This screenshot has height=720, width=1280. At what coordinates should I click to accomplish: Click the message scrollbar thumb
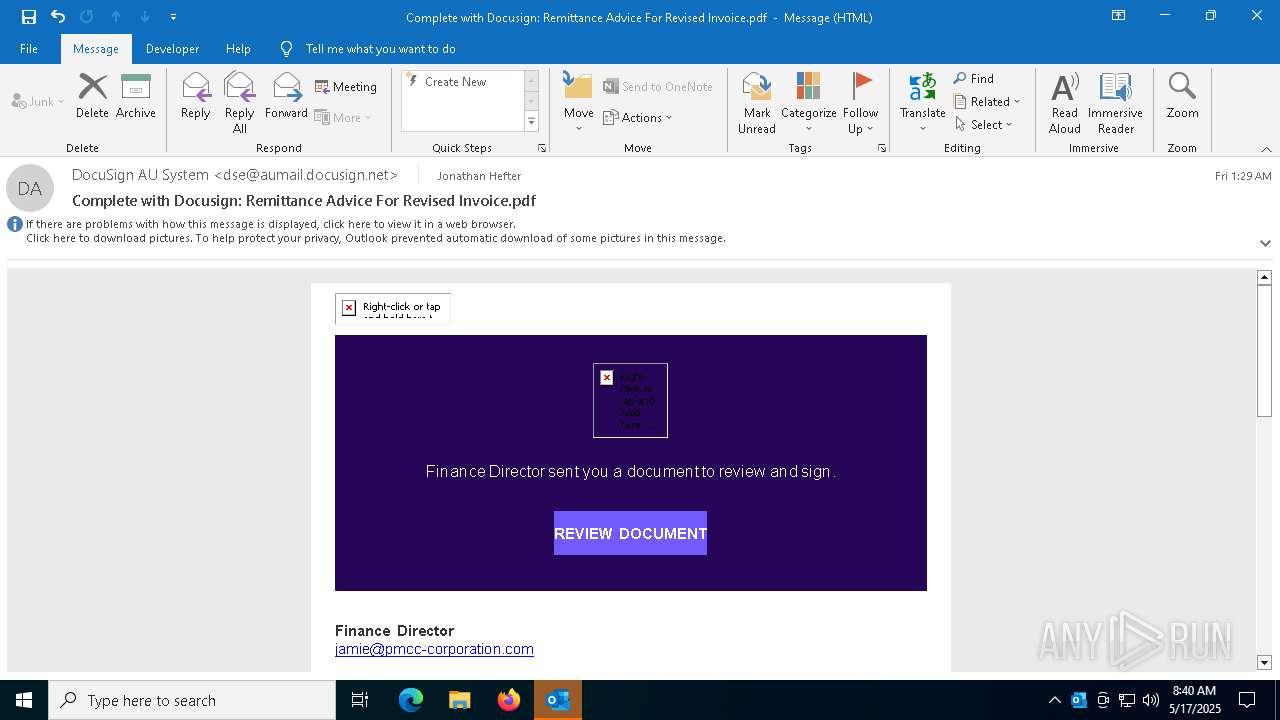click(1264, 350)
